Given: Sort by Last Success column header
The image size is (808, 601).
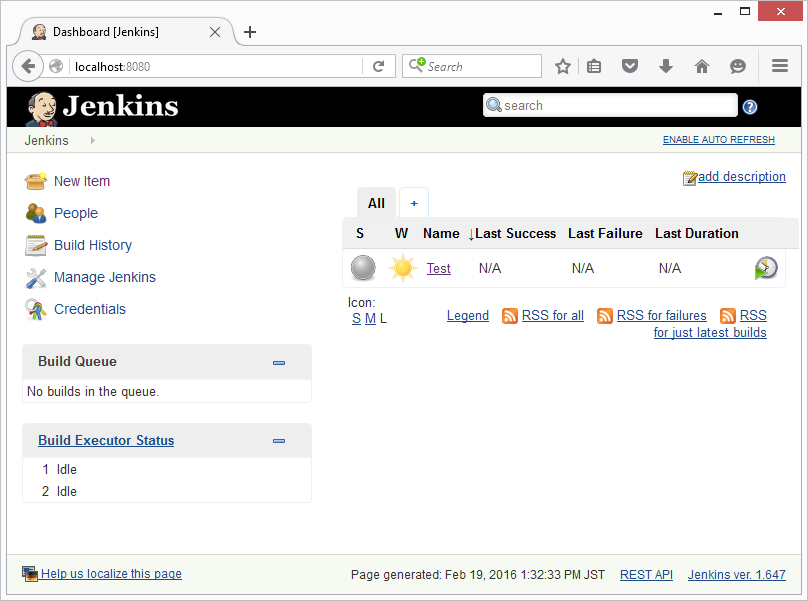Looking at the screenshot, I should click(515, 233).
